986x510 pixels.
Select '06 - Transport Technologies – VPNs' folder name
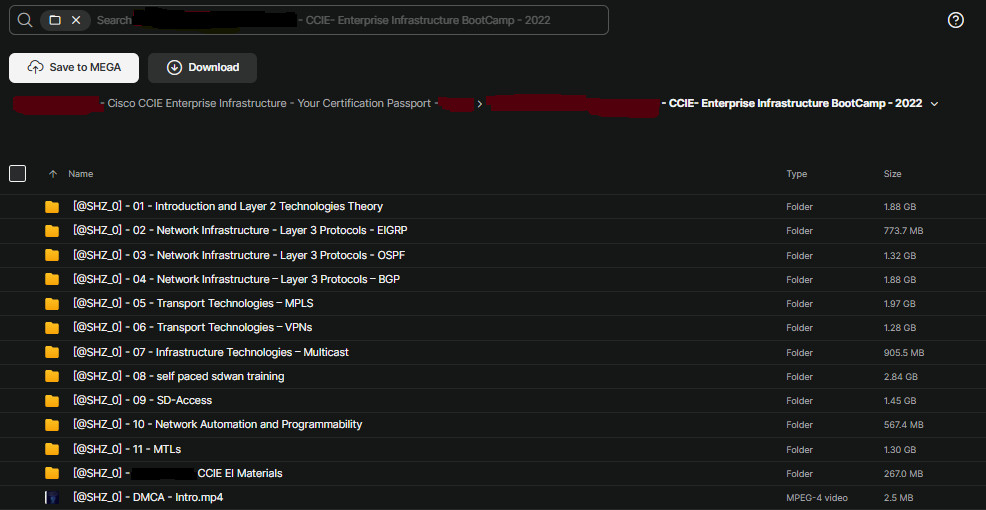pos(192,327)
